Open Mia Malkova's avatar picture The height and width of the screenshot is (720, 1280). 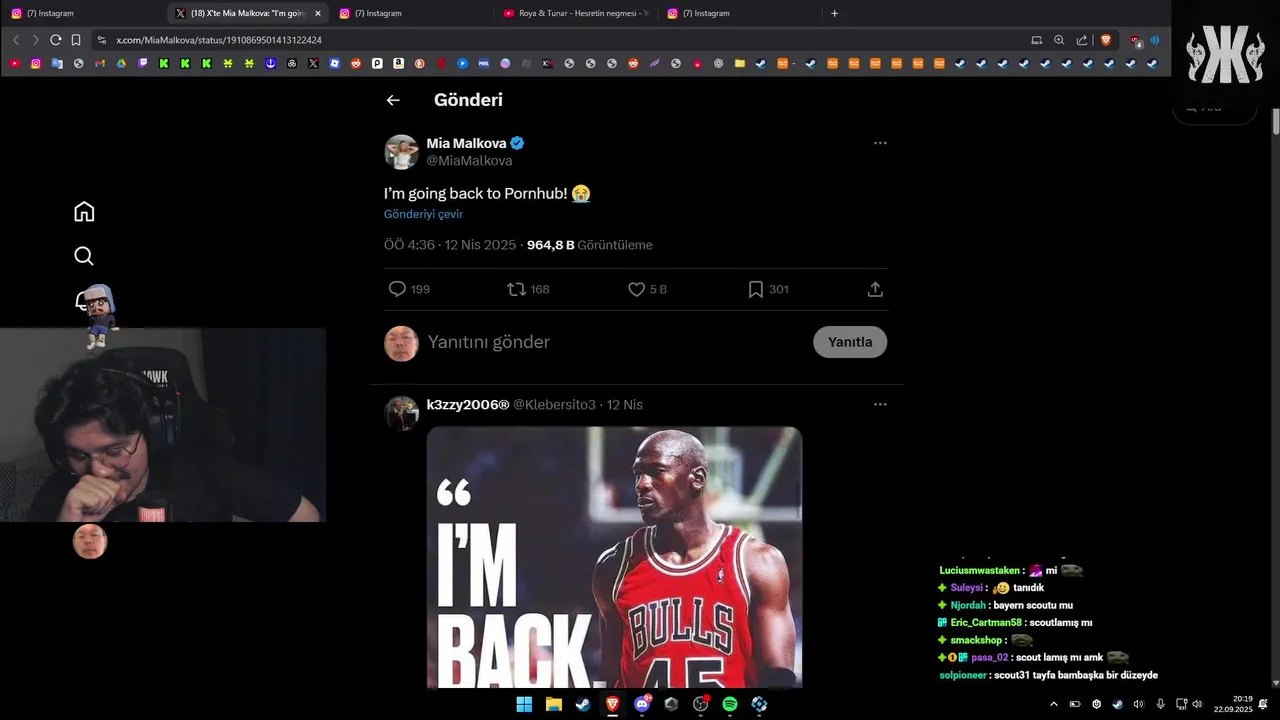(402, 152)
